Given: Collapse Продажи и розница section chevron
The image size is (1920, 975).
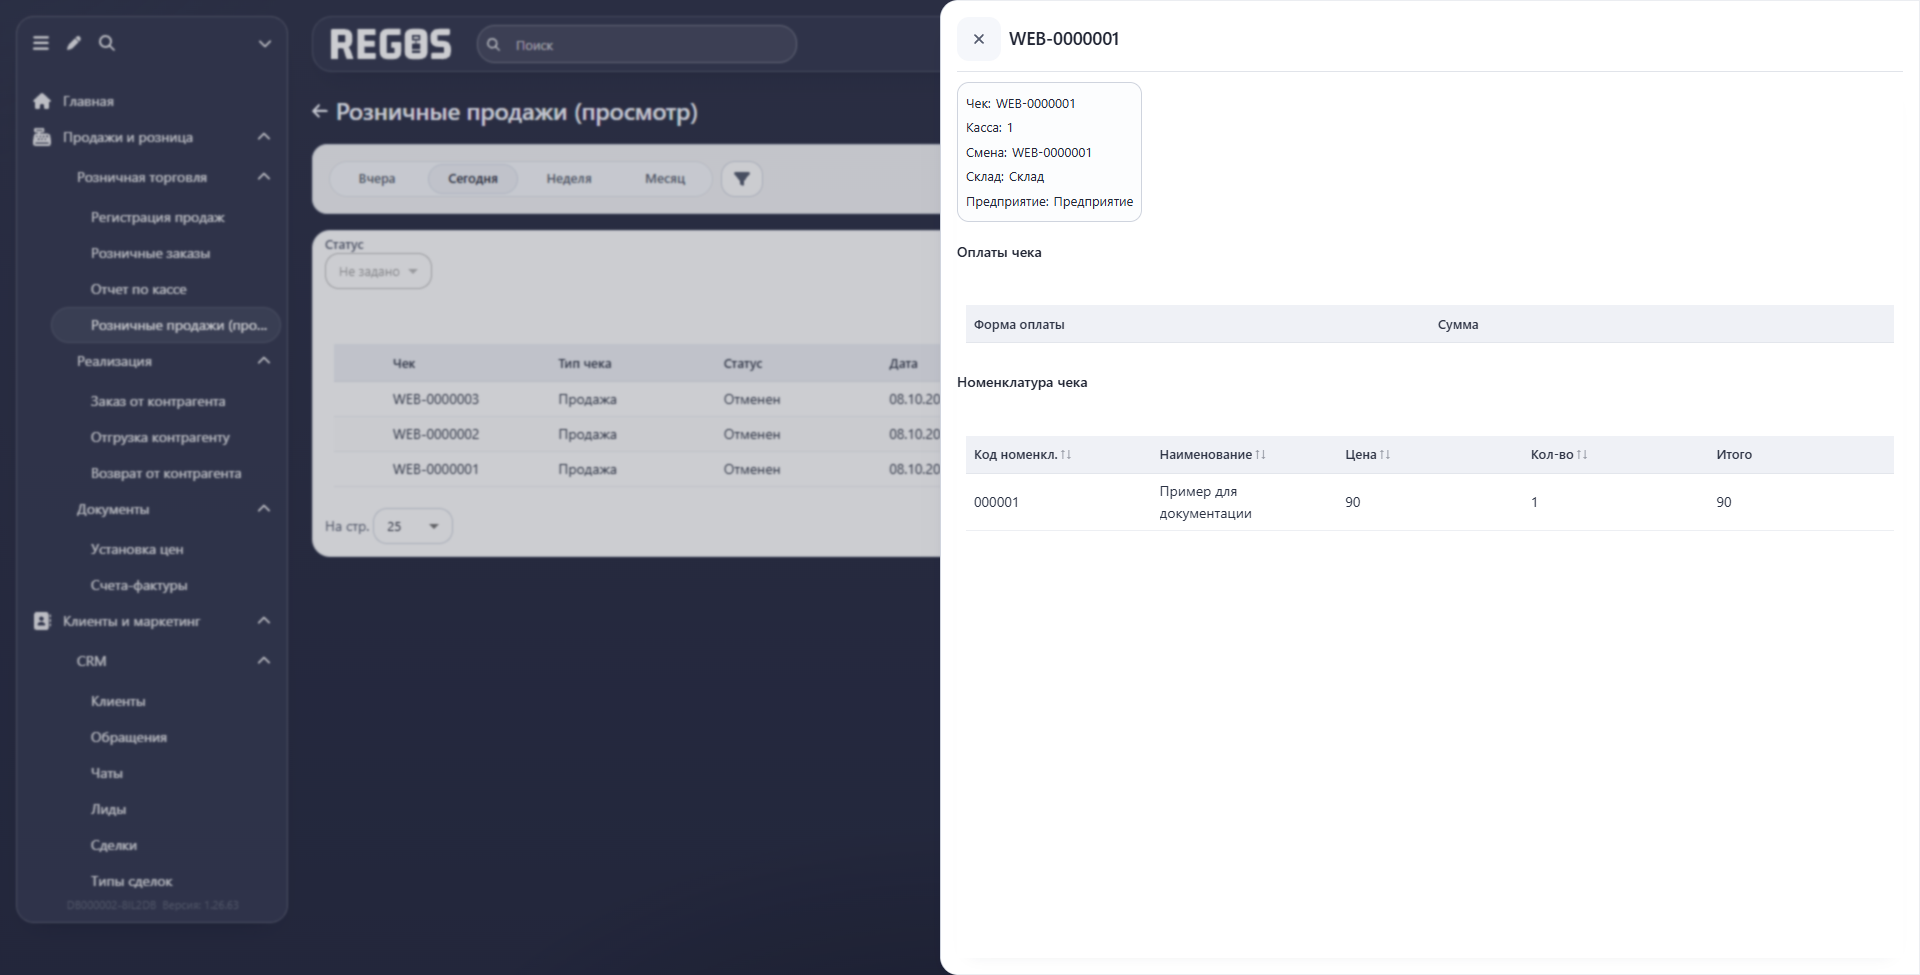Looking at the screenshot, I should pyautogui.click(x=264, y=137).
